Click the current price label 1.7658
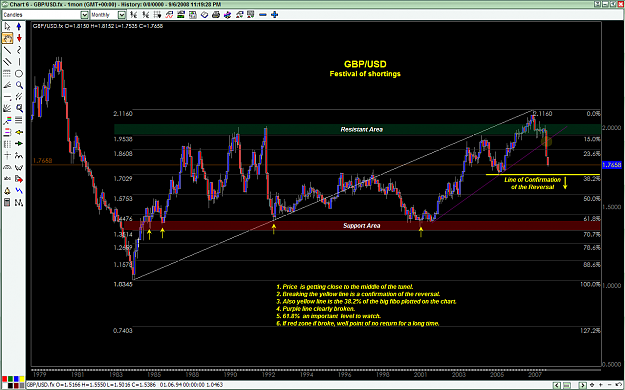The height and width of the screenshot is (390, 625). [x=611, y=165]
